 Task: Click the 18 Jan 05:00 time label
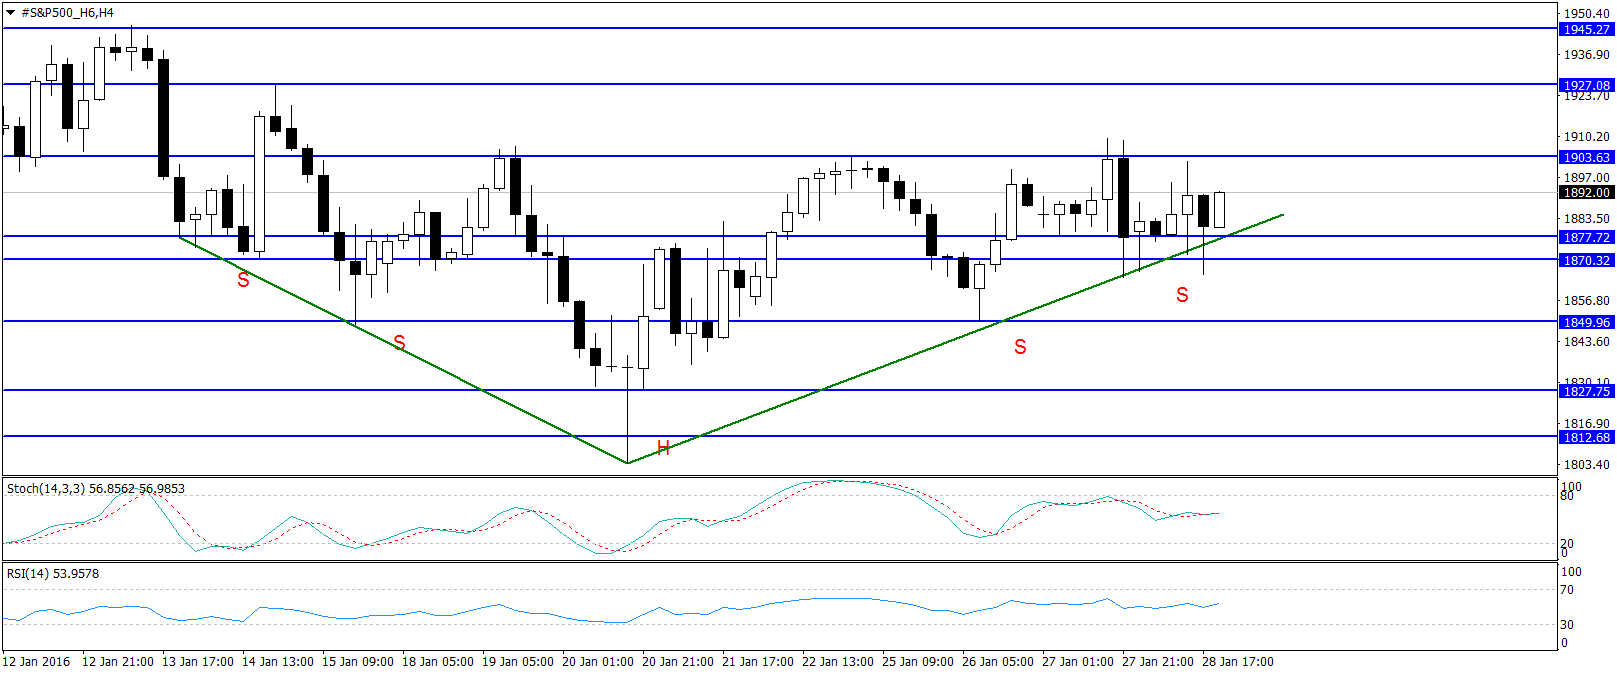438,662
